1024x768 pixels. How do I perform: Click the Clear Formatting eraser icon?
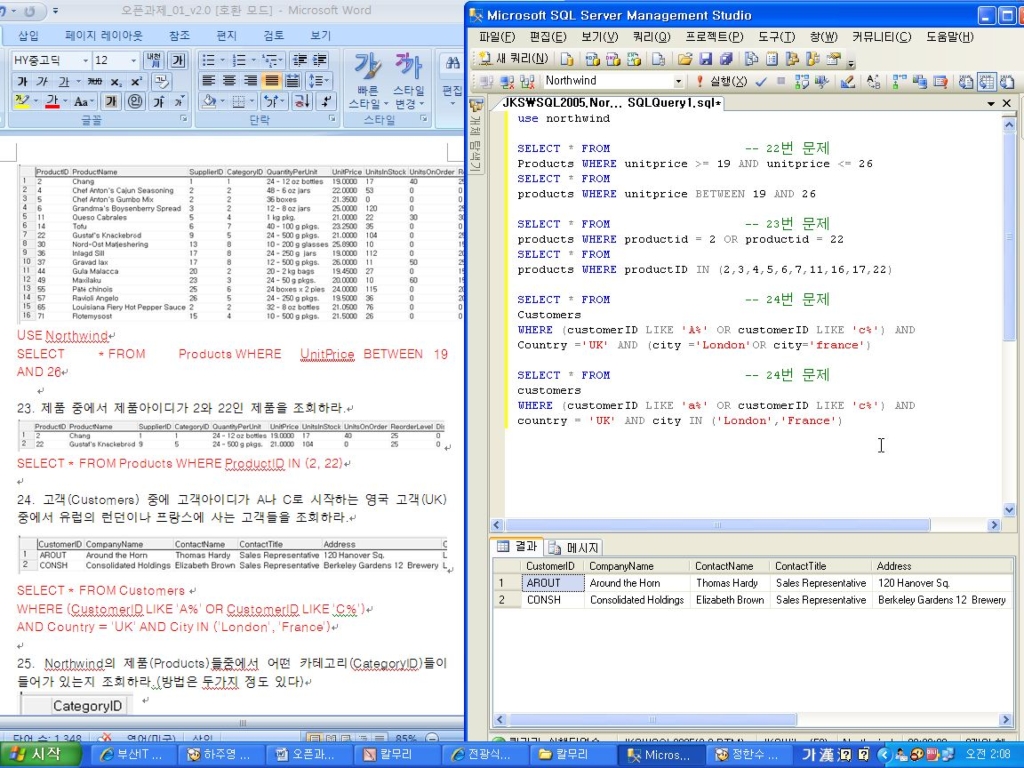coord(161,82)
